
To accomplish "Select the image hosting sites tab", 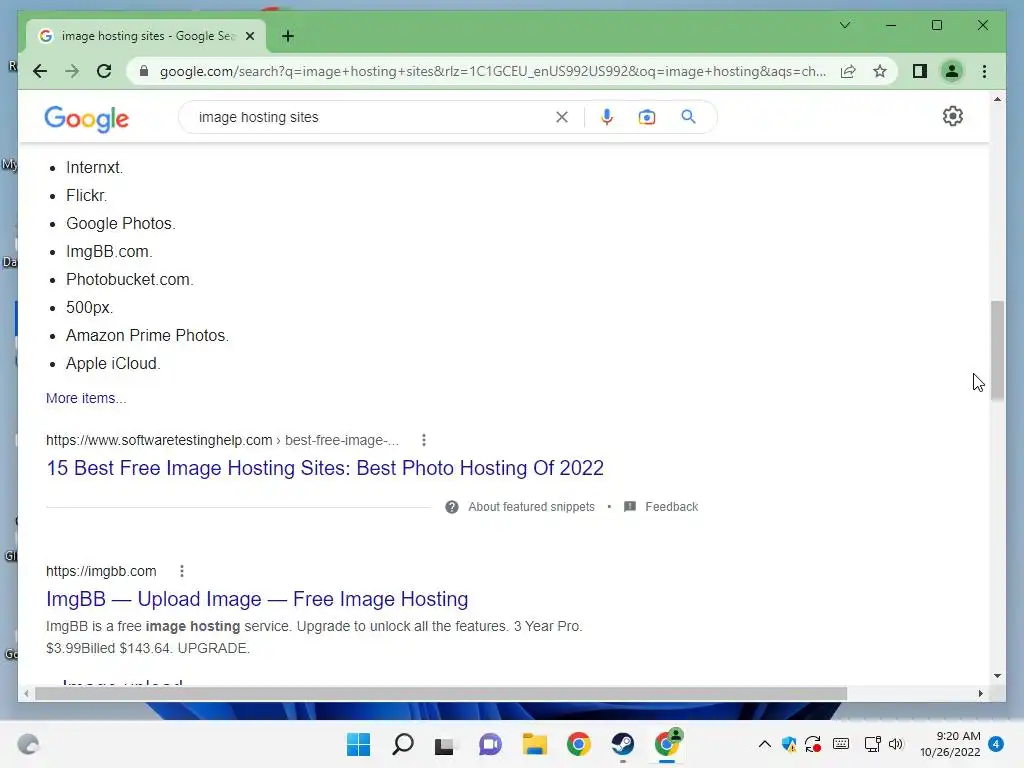I will tap(146, 36).
